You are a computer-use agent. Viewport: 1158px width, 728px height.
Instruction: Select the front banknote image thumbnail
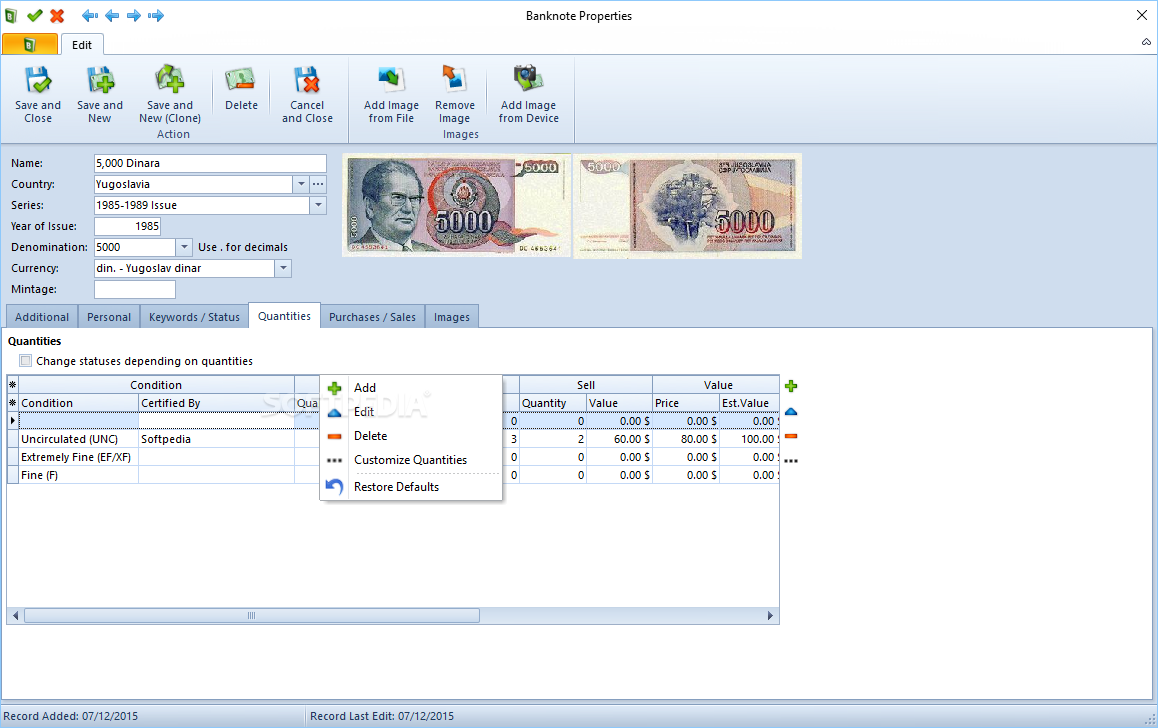pos(456,205)
